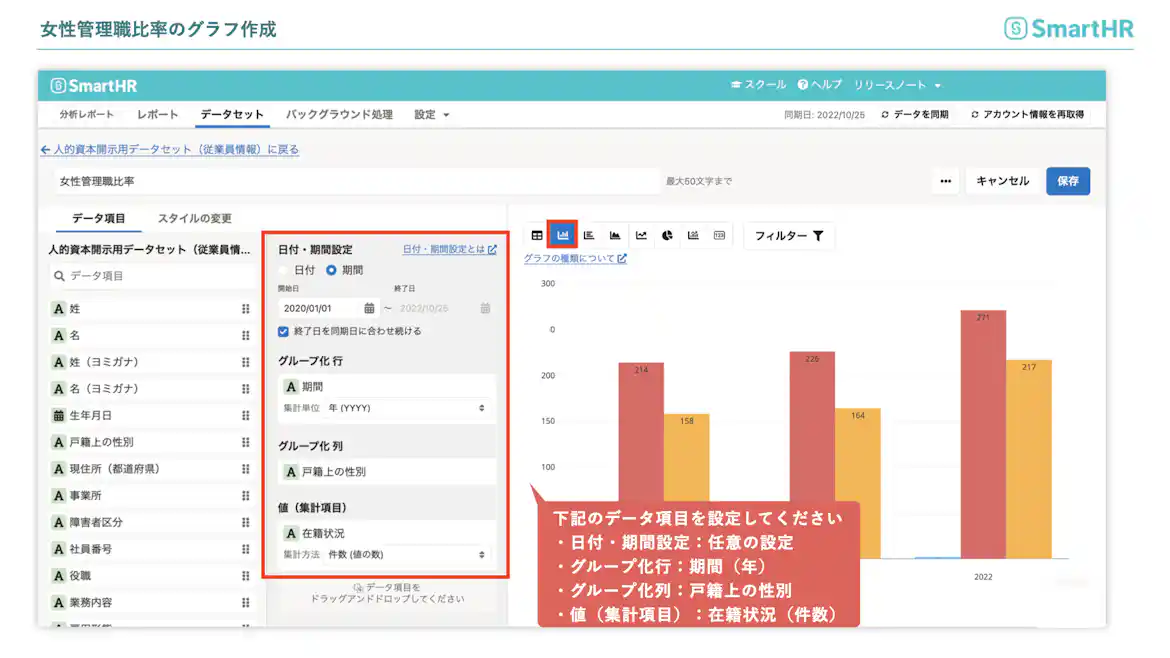Screen dimensions: 1170x658
Task: Choose the line chart type
Action: point(640,235)
